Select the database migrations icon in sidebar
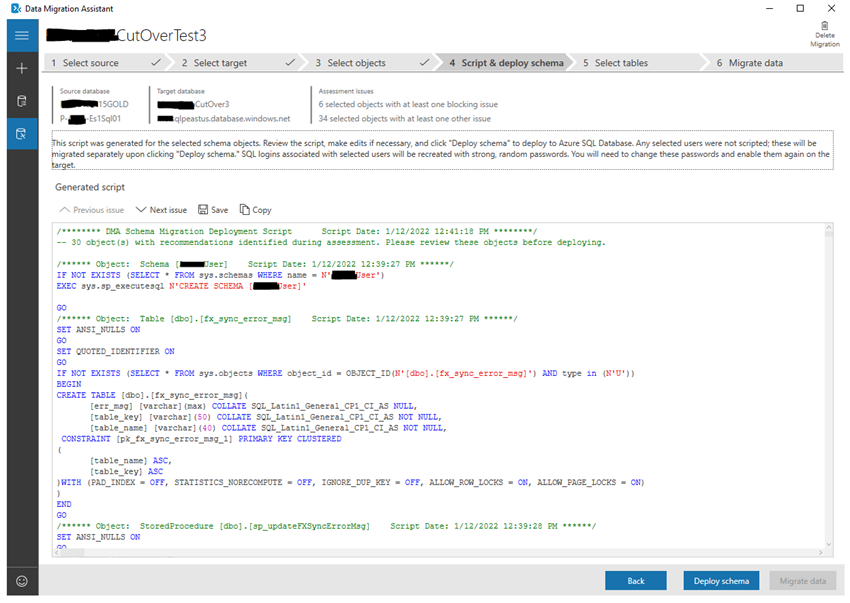Screen dimensions: 850x603 coord(21,100)
